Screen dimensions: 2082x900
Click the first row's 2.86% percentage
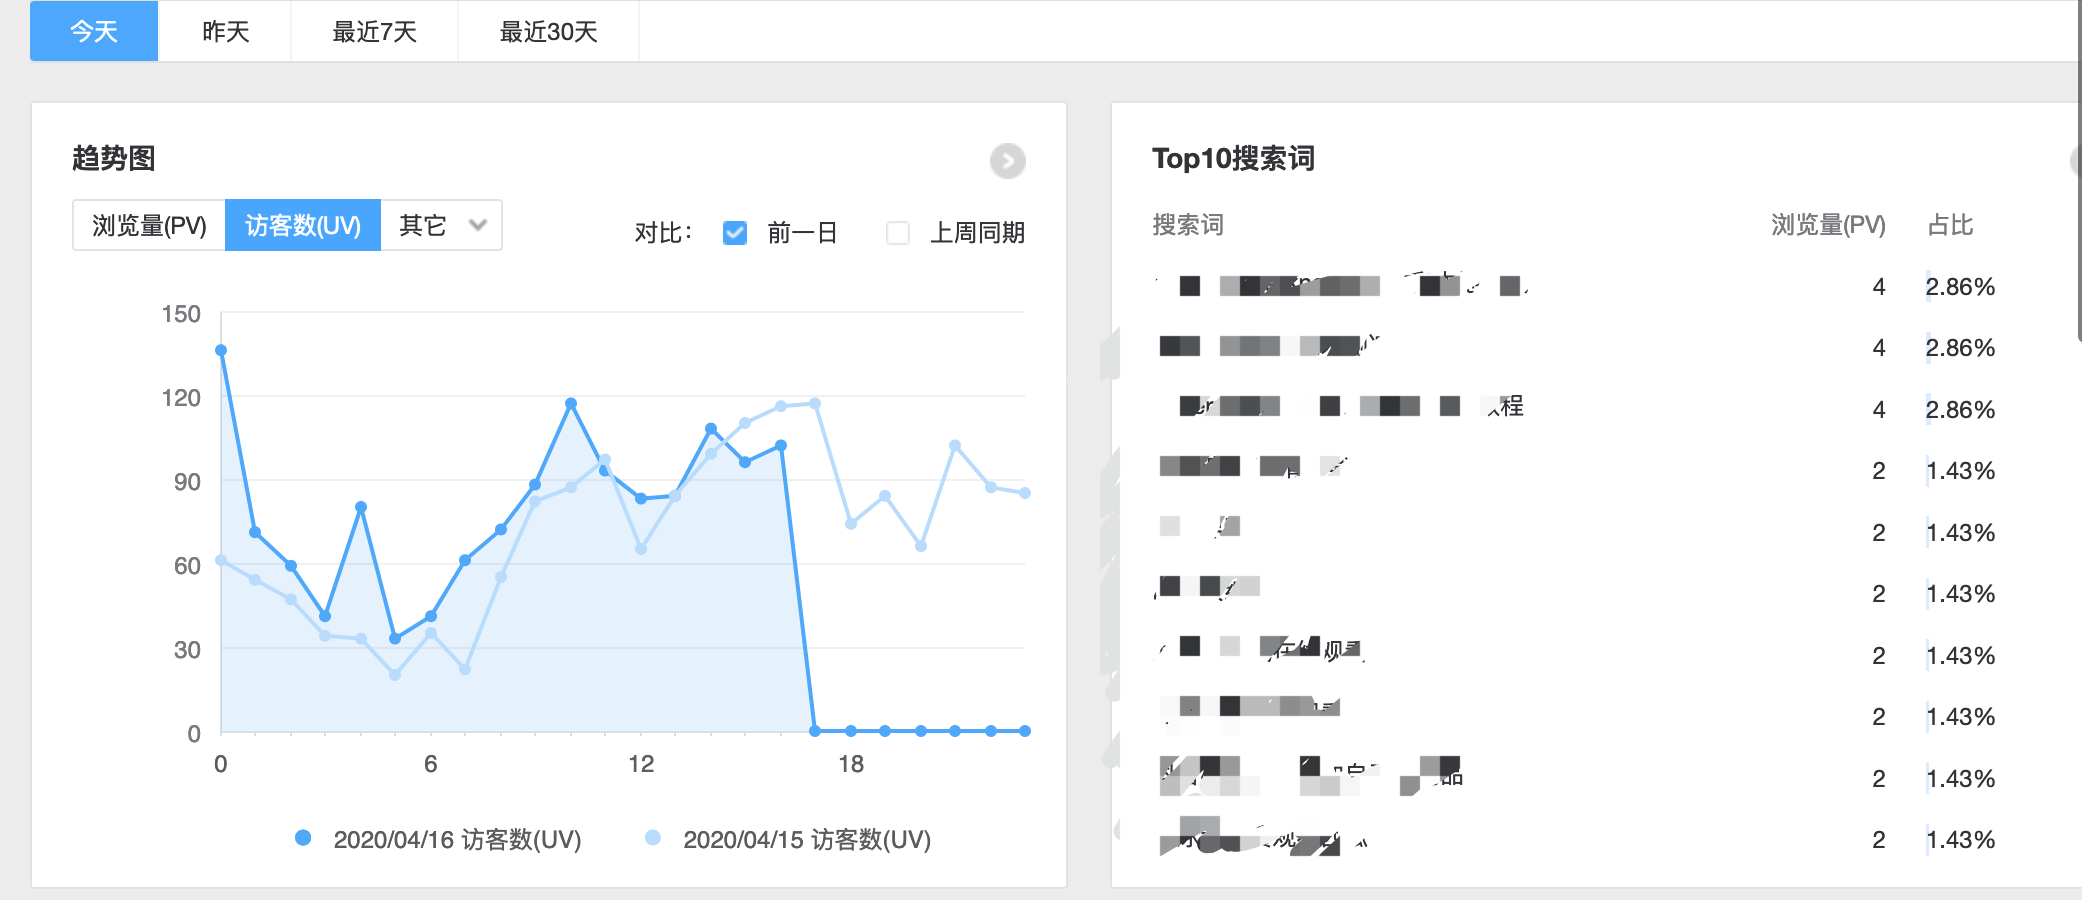click(x=1960, y=287)
